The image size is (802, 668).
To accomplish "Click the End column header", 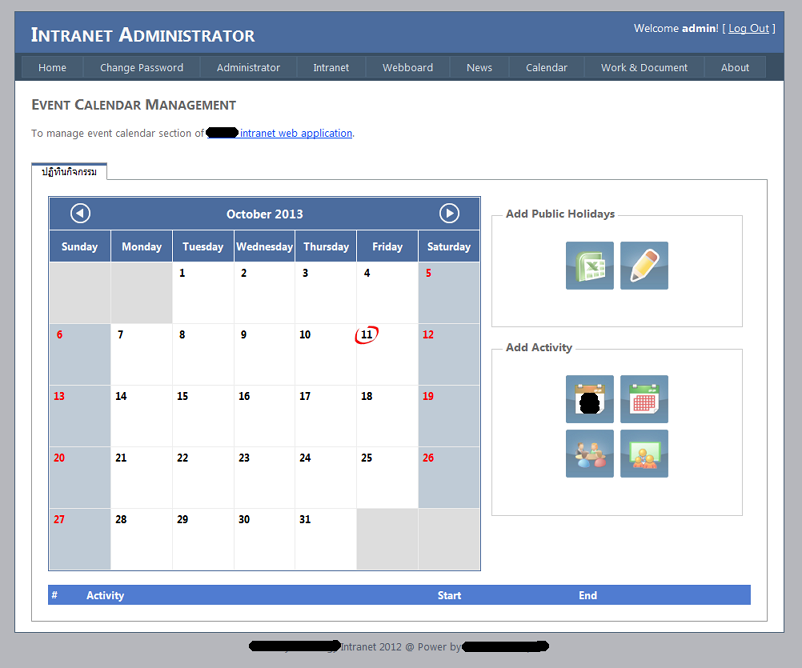I will 588,595.
